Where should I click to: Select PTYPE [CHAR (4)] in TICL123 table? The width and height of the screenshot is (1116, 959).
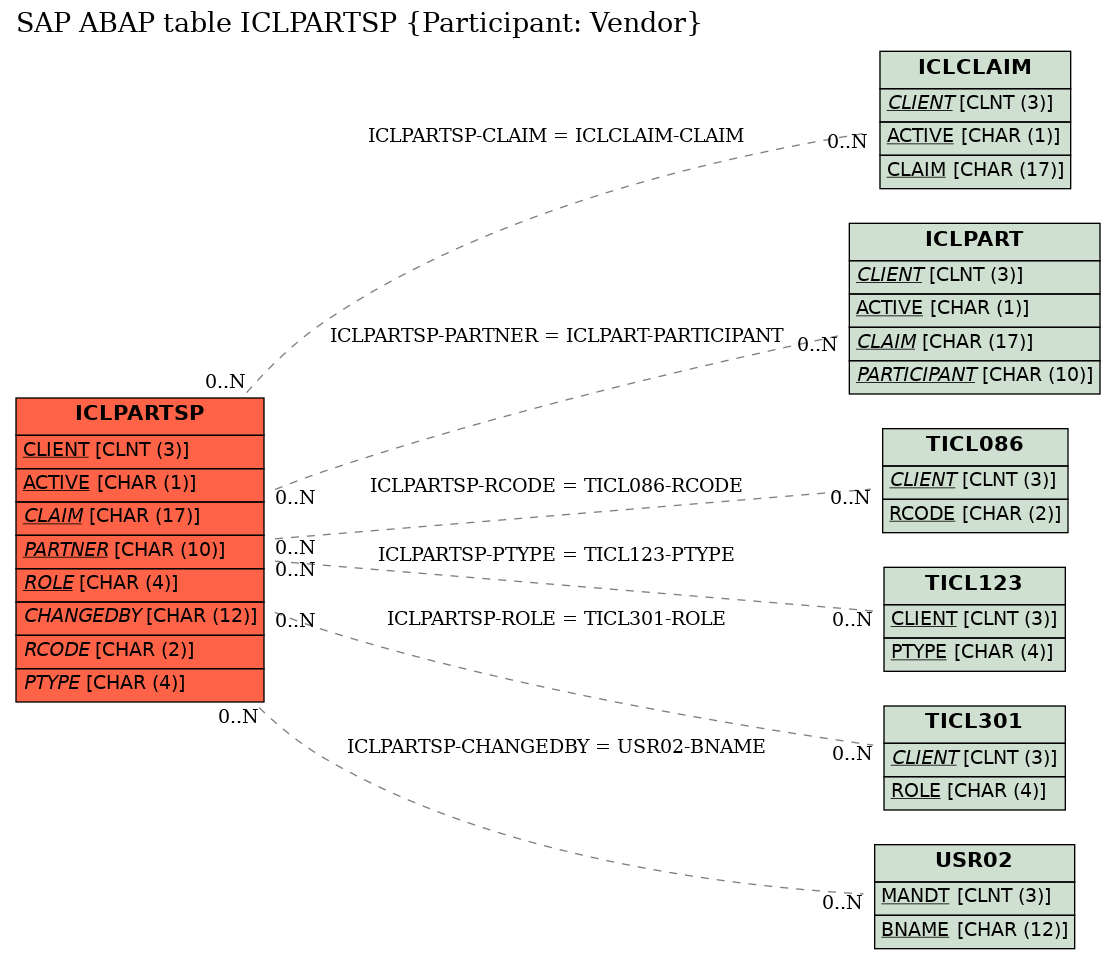(x=974, y=654)
